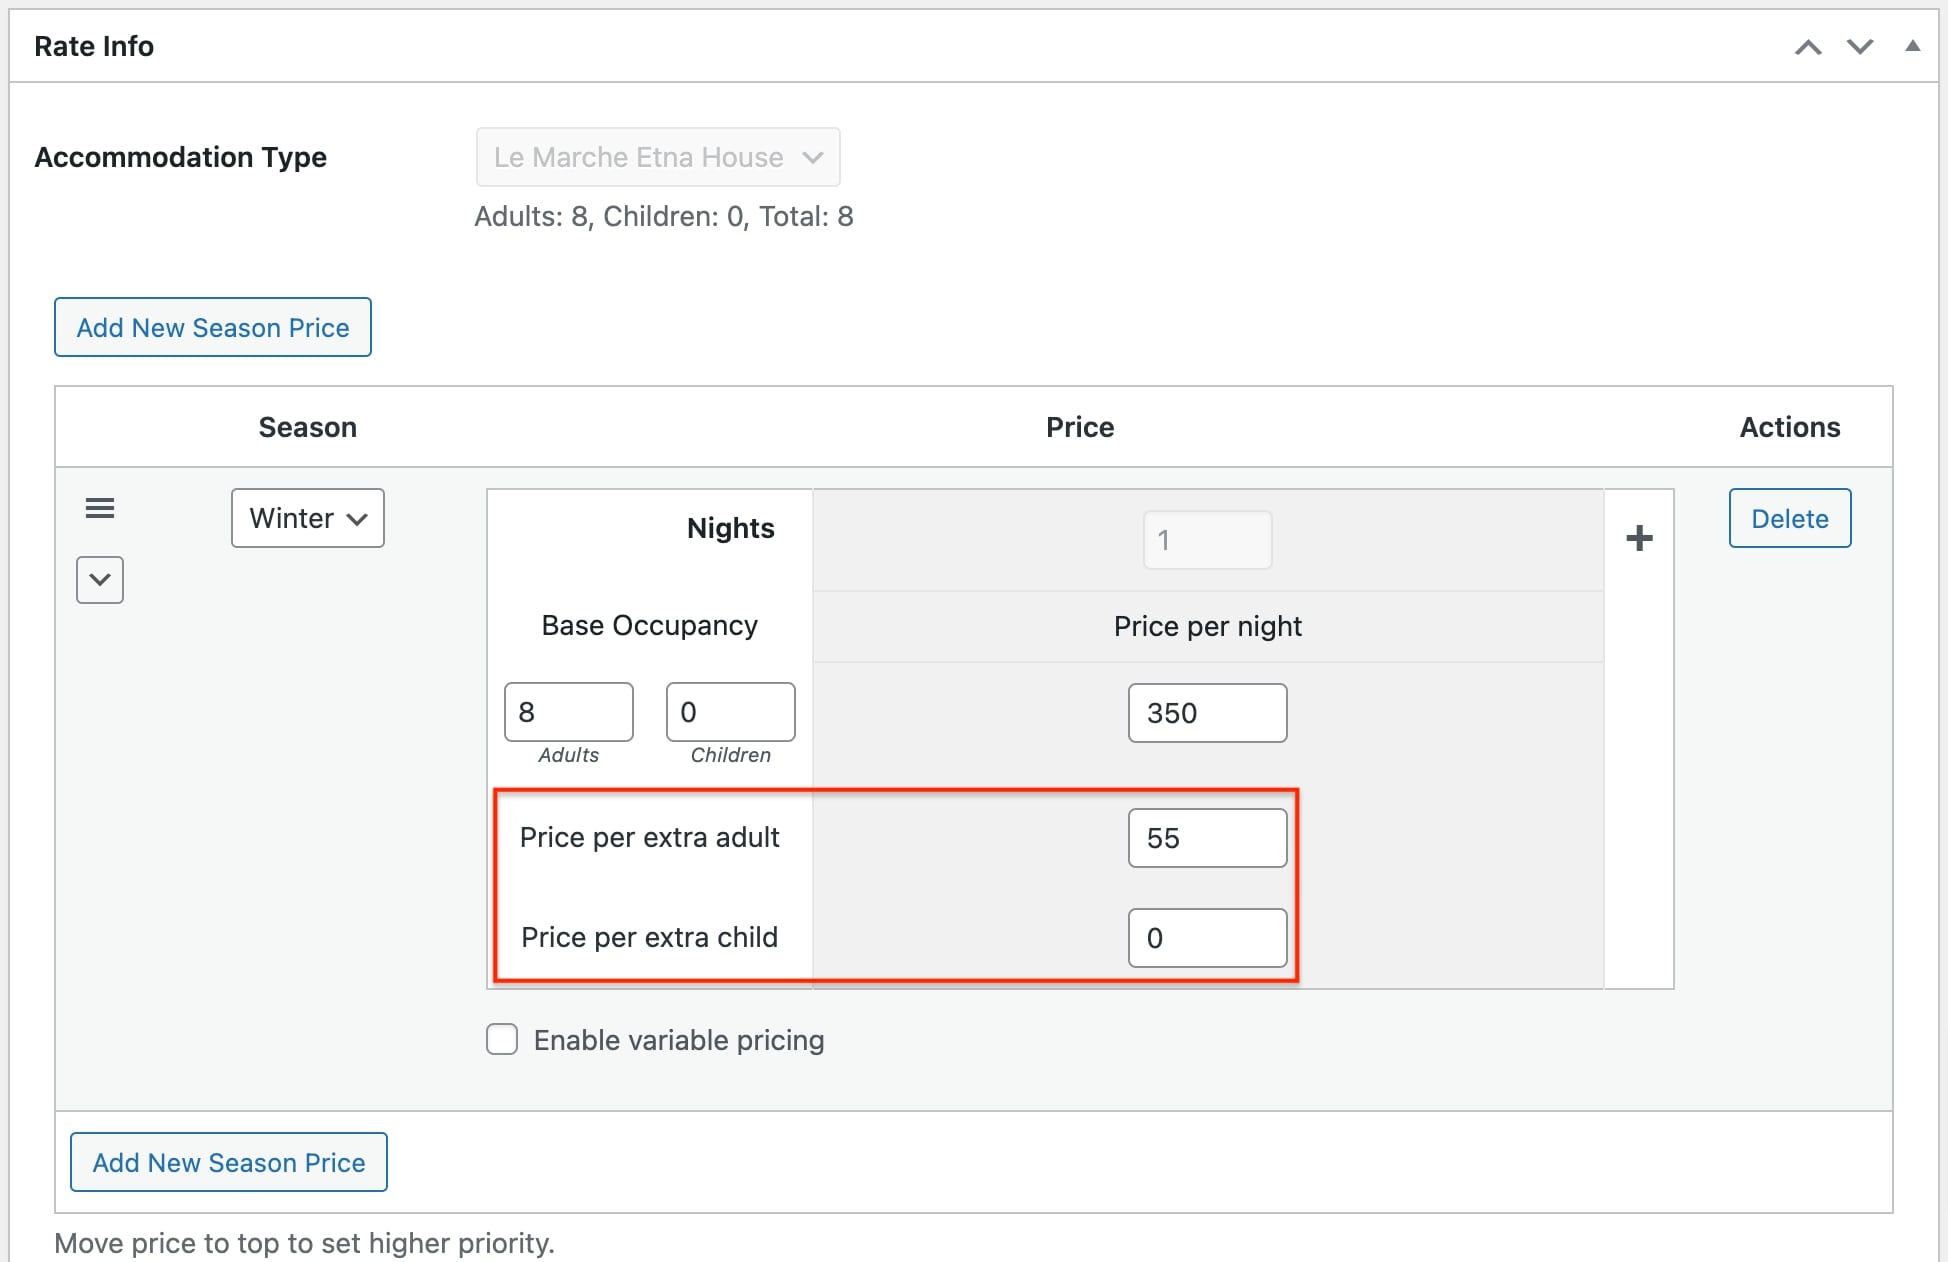Select the Le Marche Etna House accommodation type
Viewport: 1948px width, 1262px height.
(x=655, y=158)
